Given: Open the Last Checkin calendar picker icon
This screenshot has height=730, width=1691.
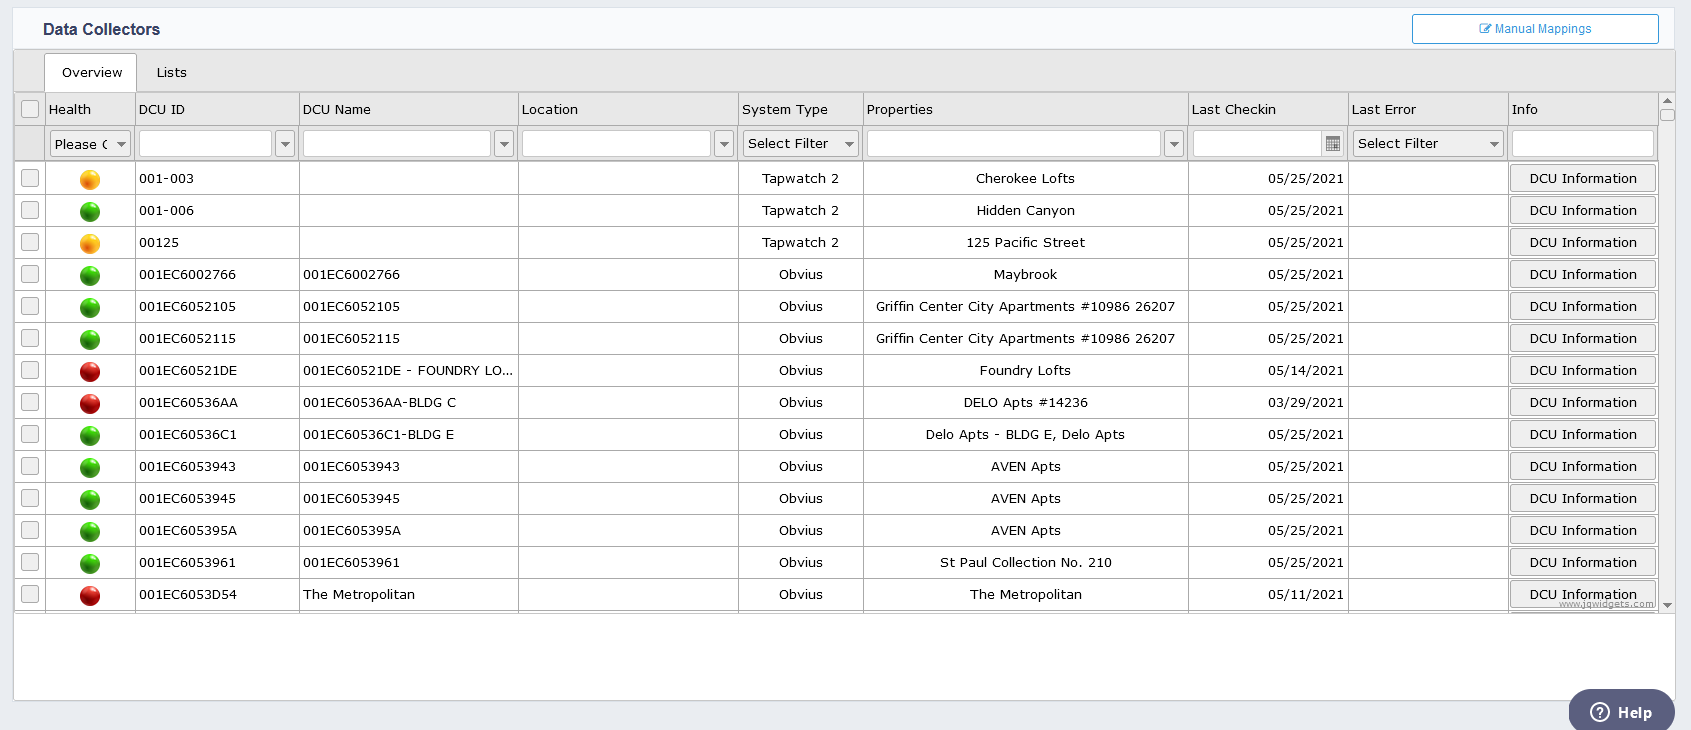Looking at the screenshot, I should 1332,144.
